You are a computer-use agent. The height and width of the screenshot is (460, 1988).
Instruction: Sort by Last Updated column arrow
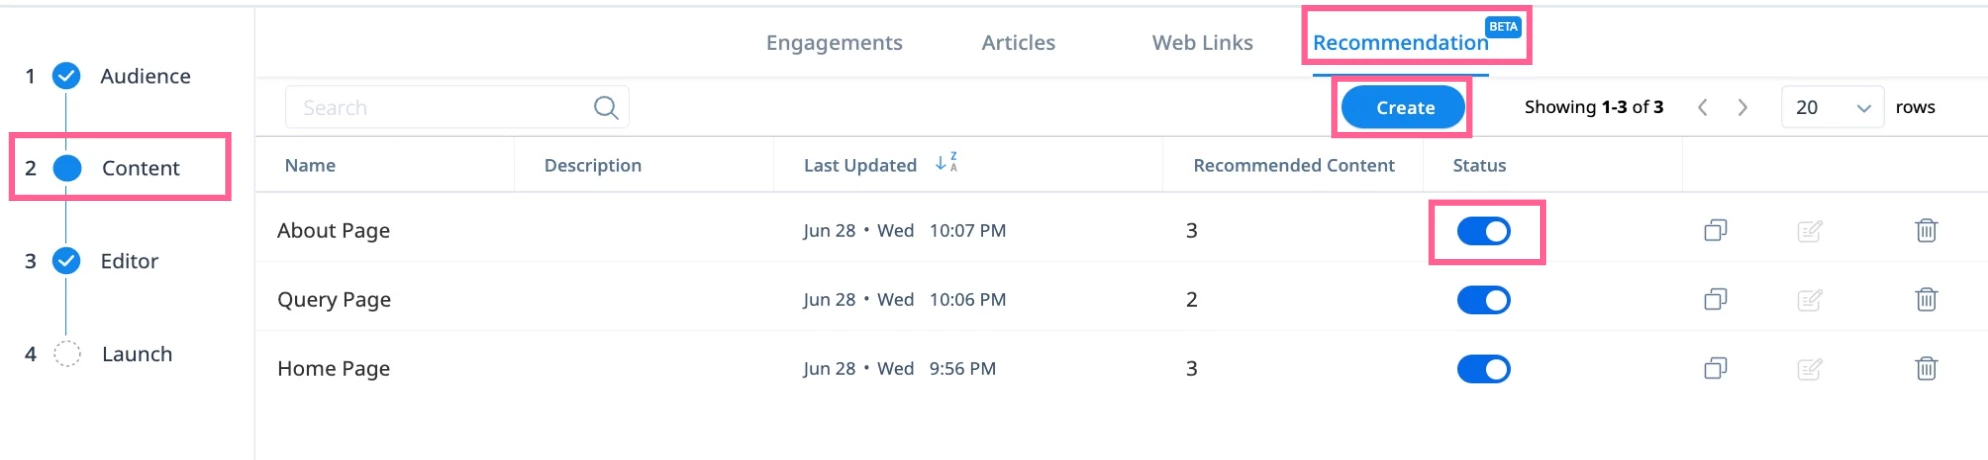[946, 163]
